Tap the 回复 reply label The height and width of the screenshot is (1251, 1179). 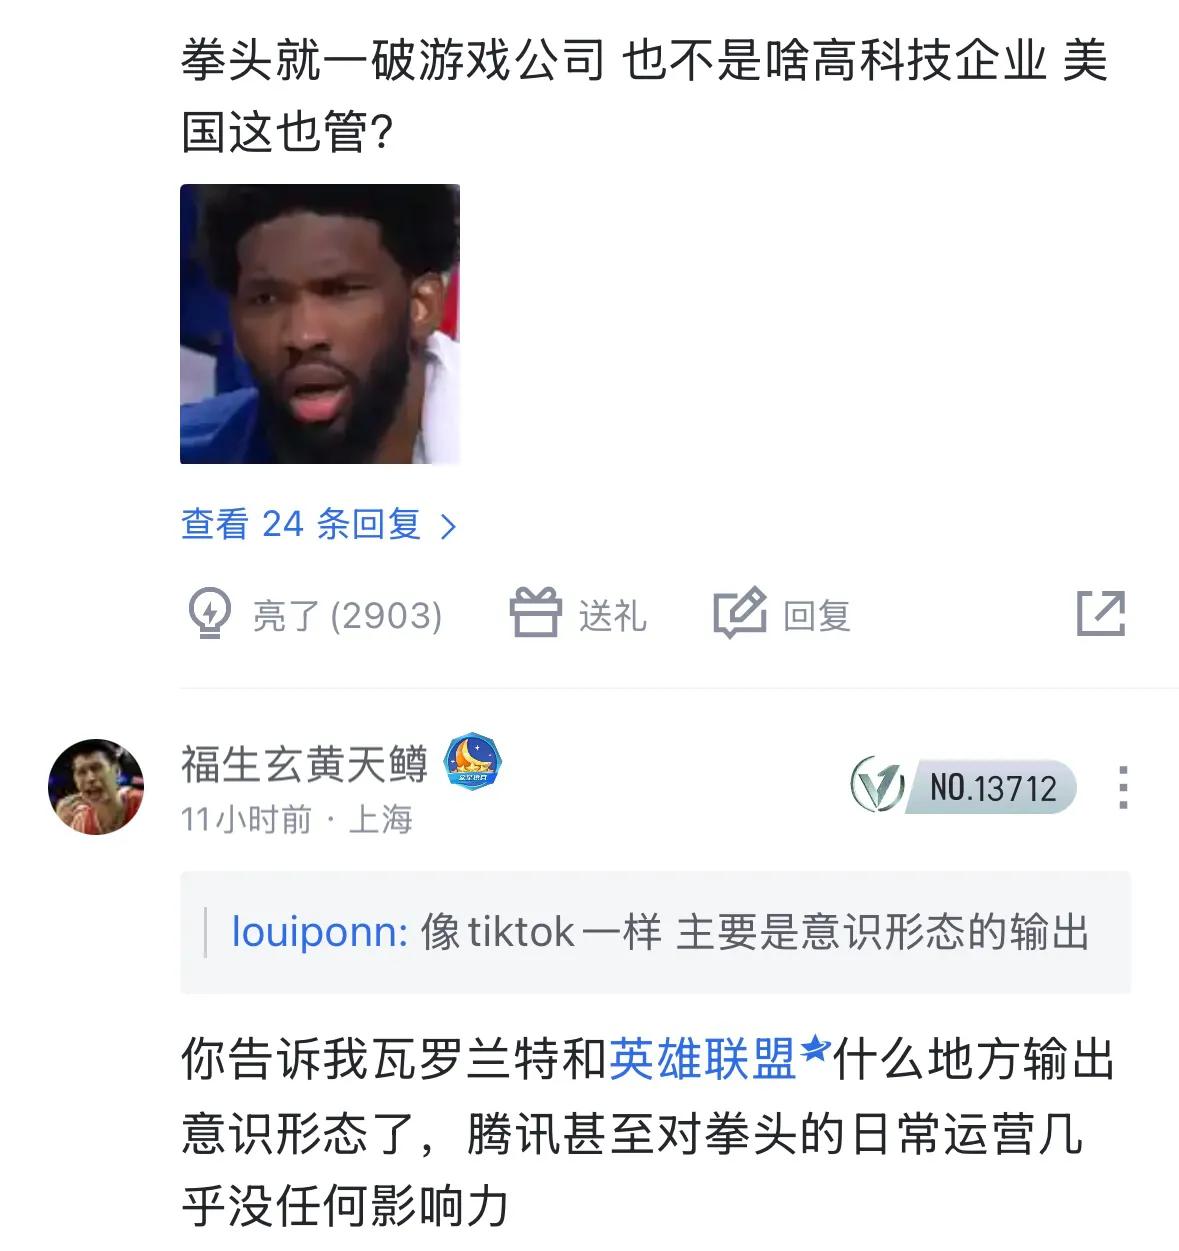(816, 615)
